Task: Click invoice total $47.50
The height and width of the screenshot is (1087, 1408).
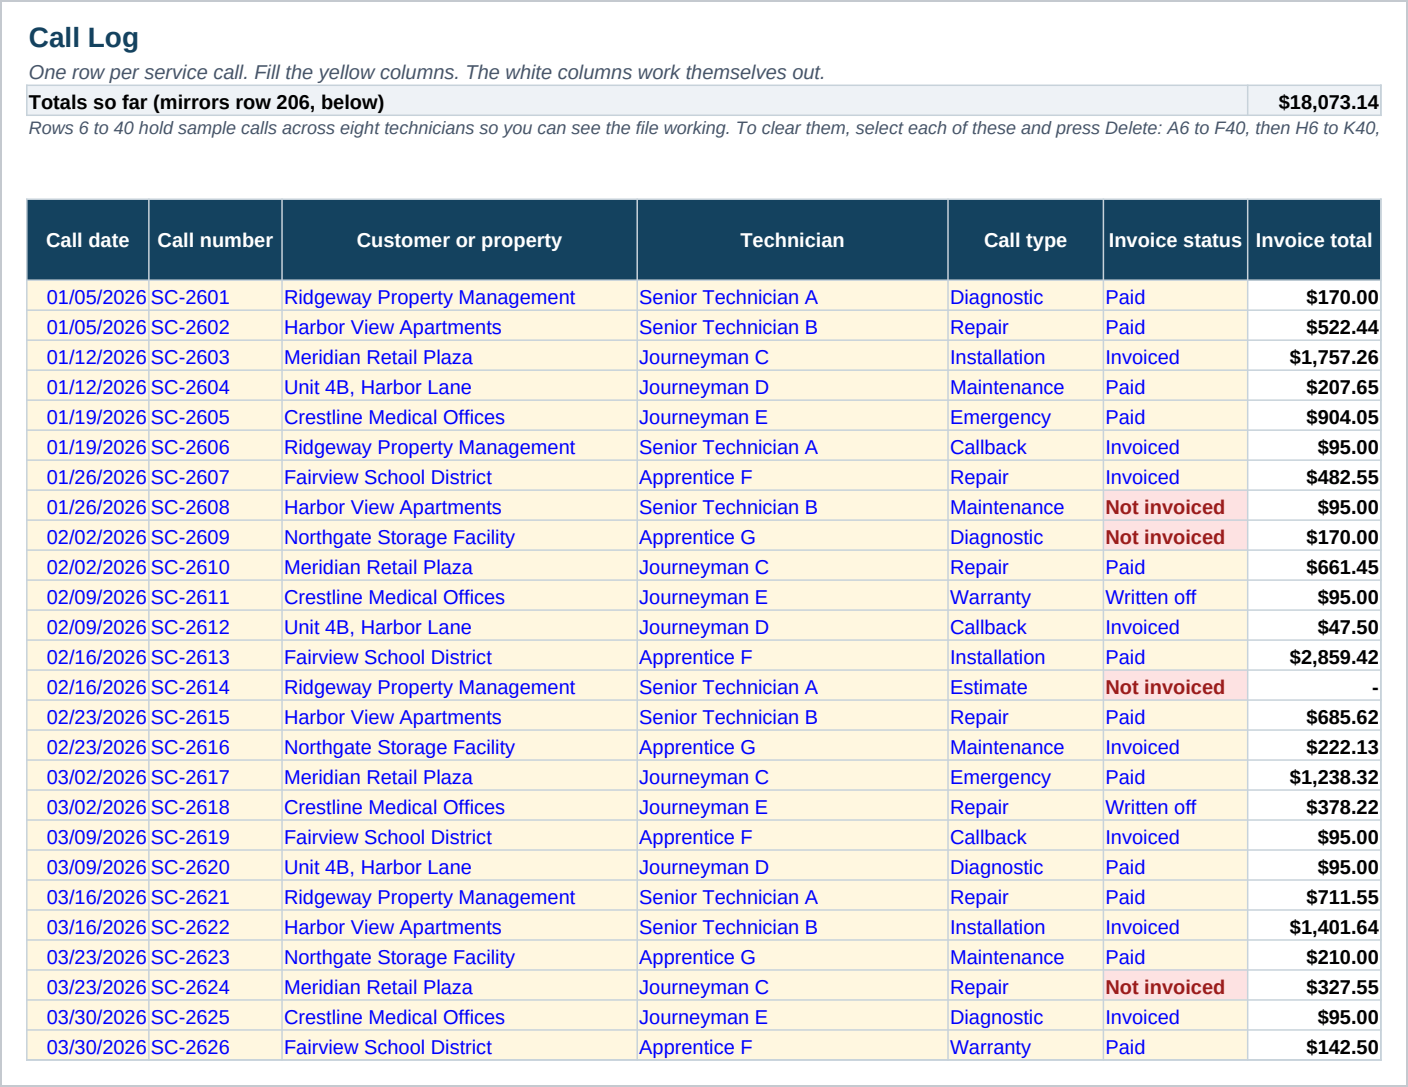Action: tap(1314, 627)
